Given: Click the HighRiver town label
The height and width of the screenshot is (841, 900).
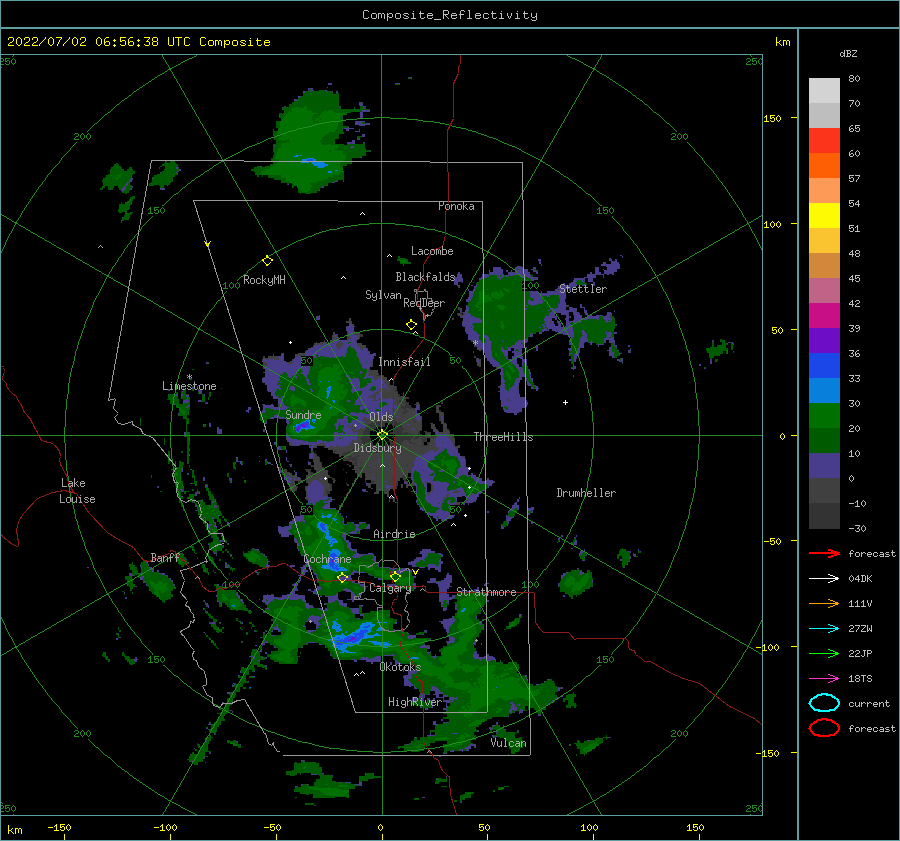Looking at the screenshot, I should click(x=414, y=702).
